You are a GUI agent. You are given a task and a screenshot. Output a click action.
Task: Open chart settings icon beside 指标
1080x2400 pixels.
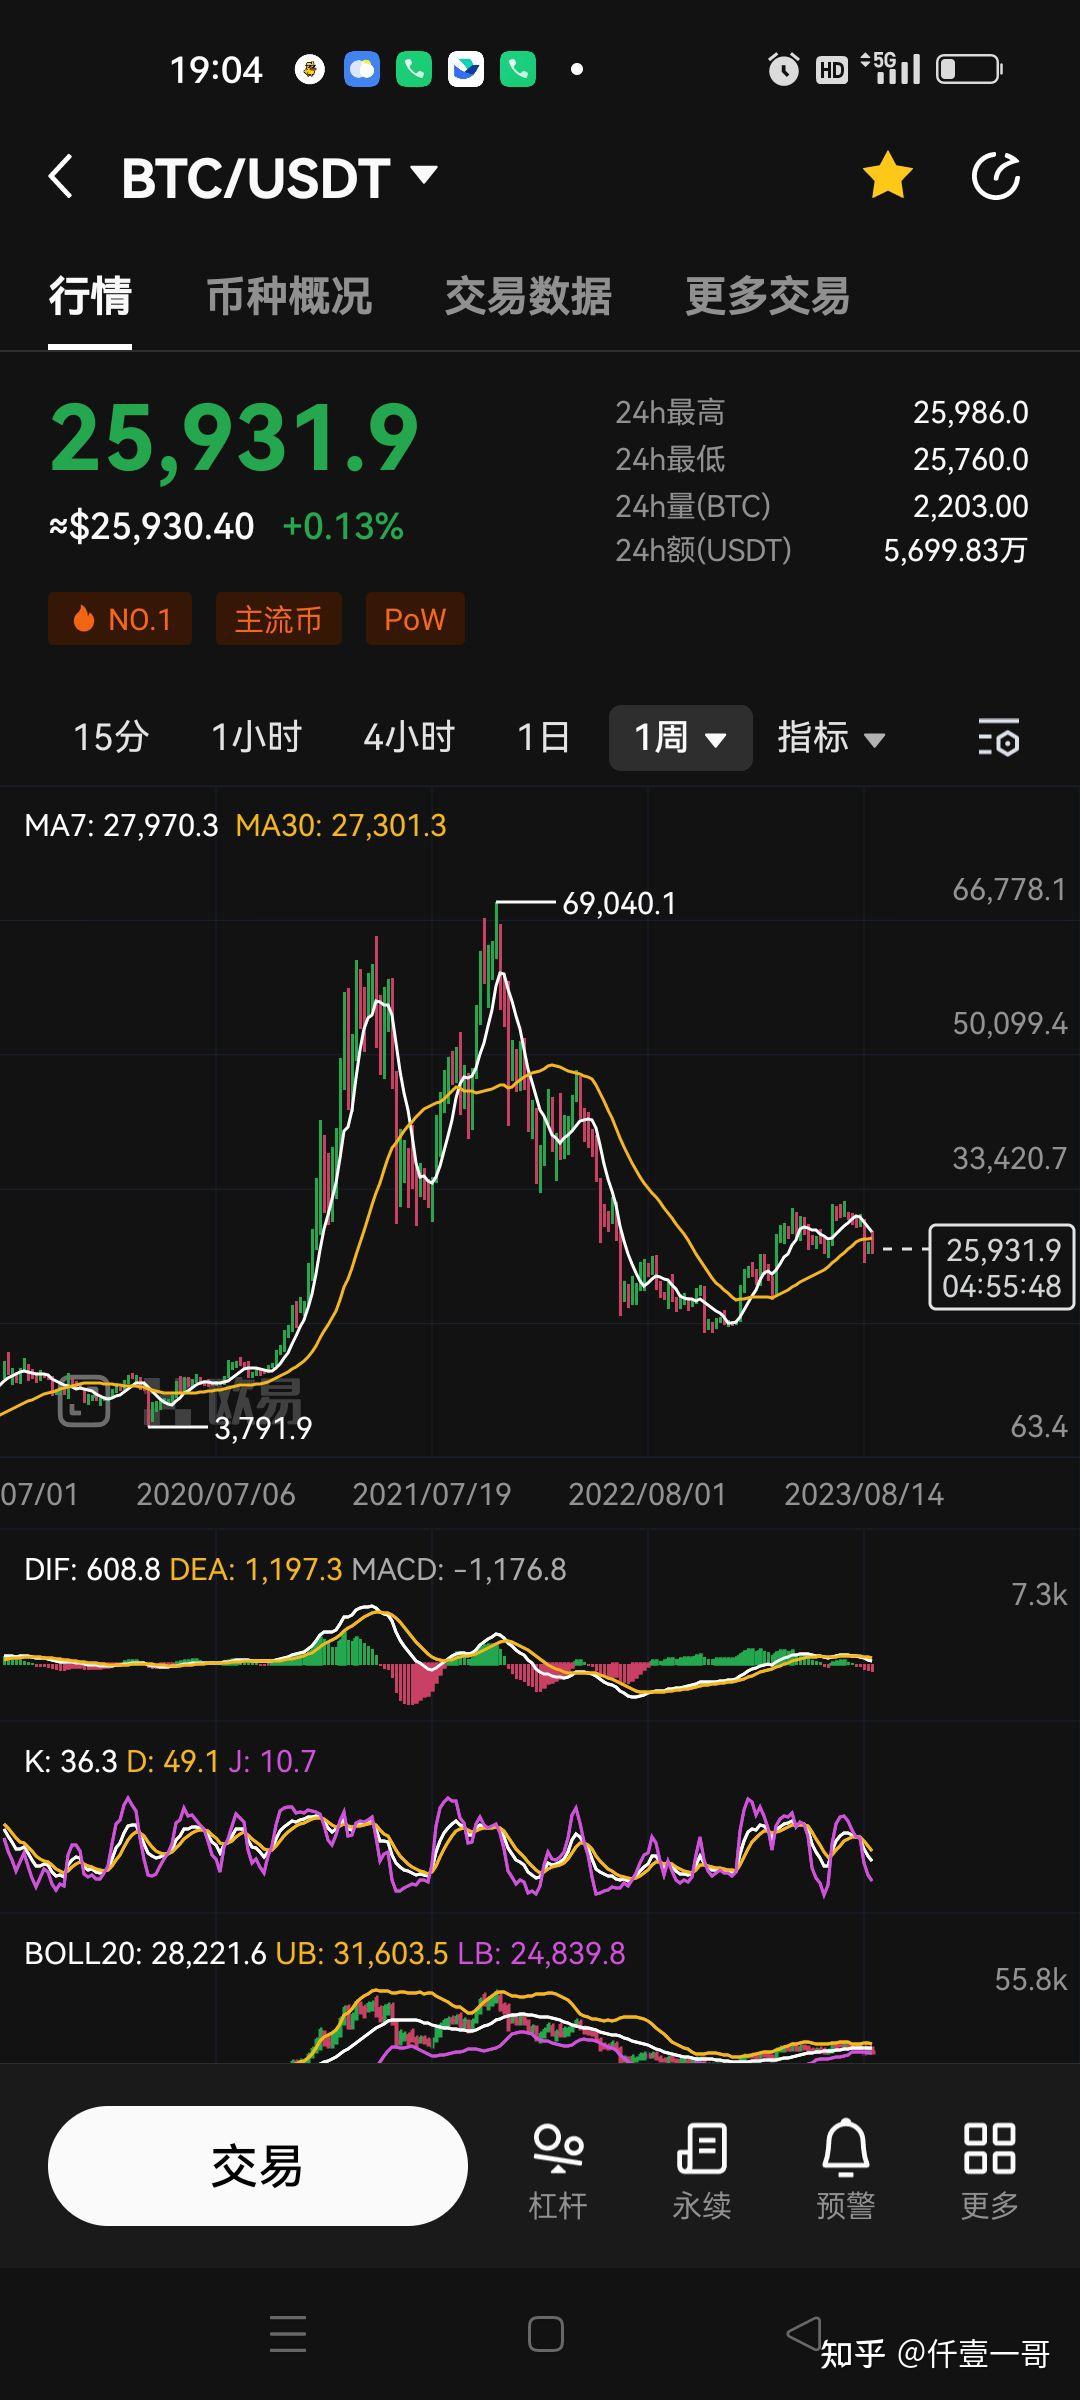point(998,738)
